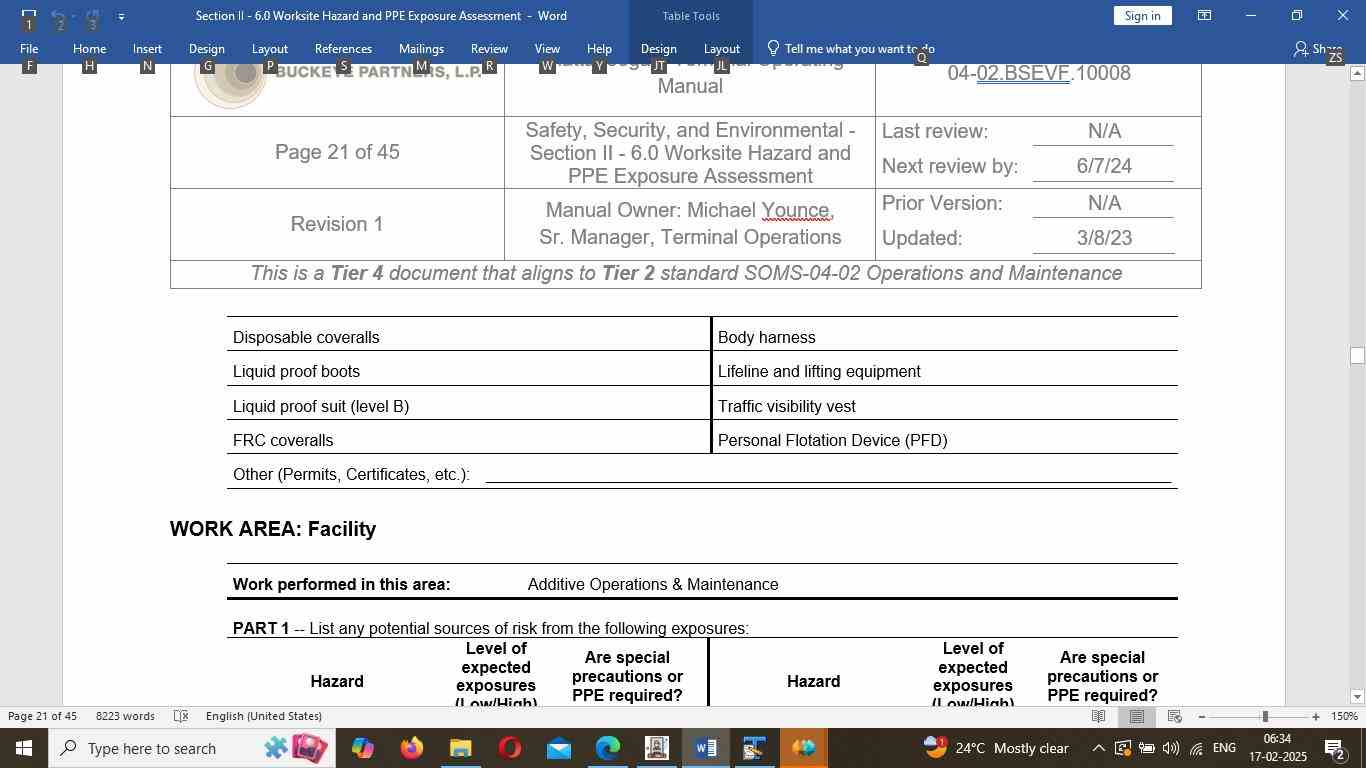Click the Sign in button
Image resolution: width=1366 pixels, height=768 pixels.
(x=1142, y=16)
